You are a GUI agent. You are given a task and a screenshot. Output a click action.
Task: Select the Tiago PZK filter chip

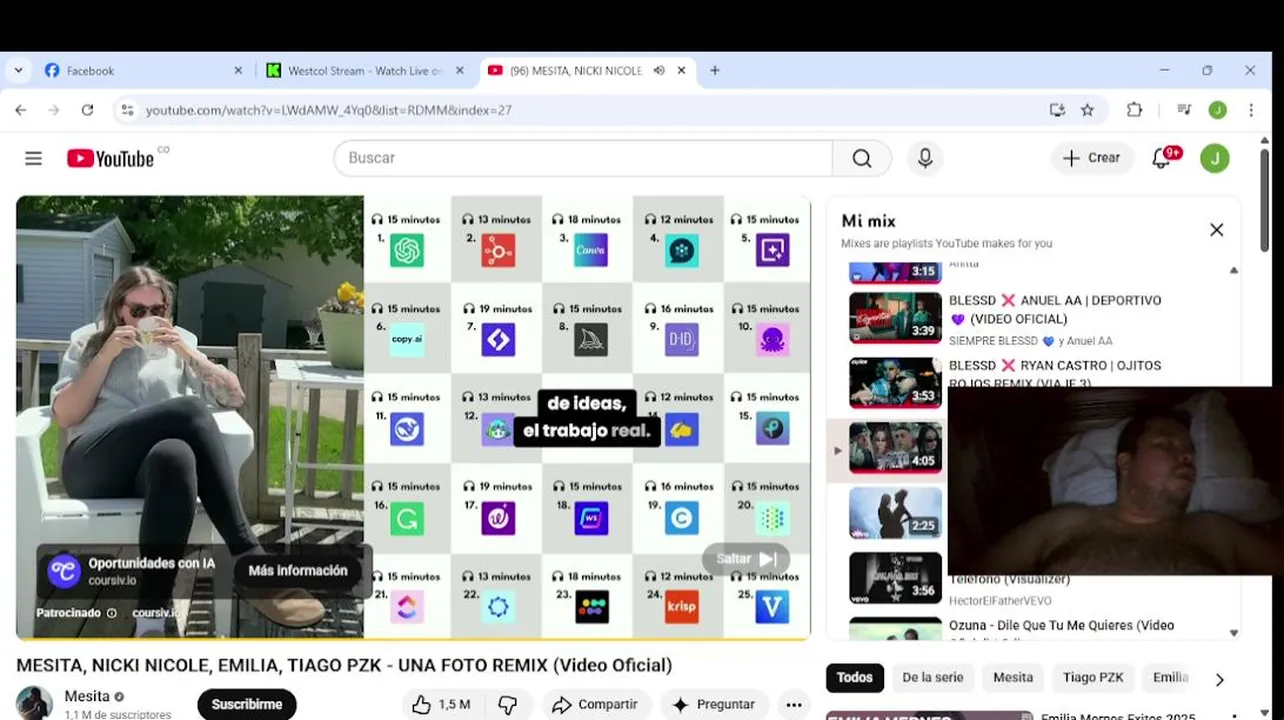pyautogui.click(x=1093, y=677)
